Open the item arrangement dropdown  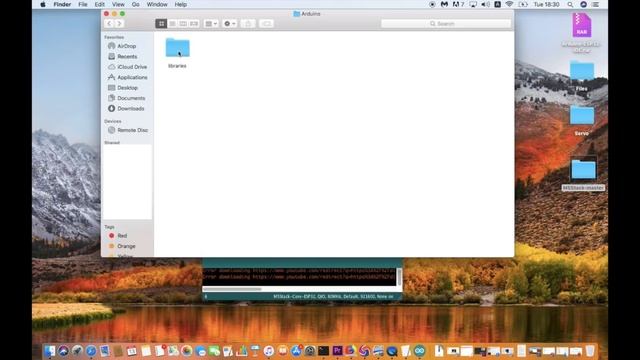pyautogui.click(x=211, y=24)
